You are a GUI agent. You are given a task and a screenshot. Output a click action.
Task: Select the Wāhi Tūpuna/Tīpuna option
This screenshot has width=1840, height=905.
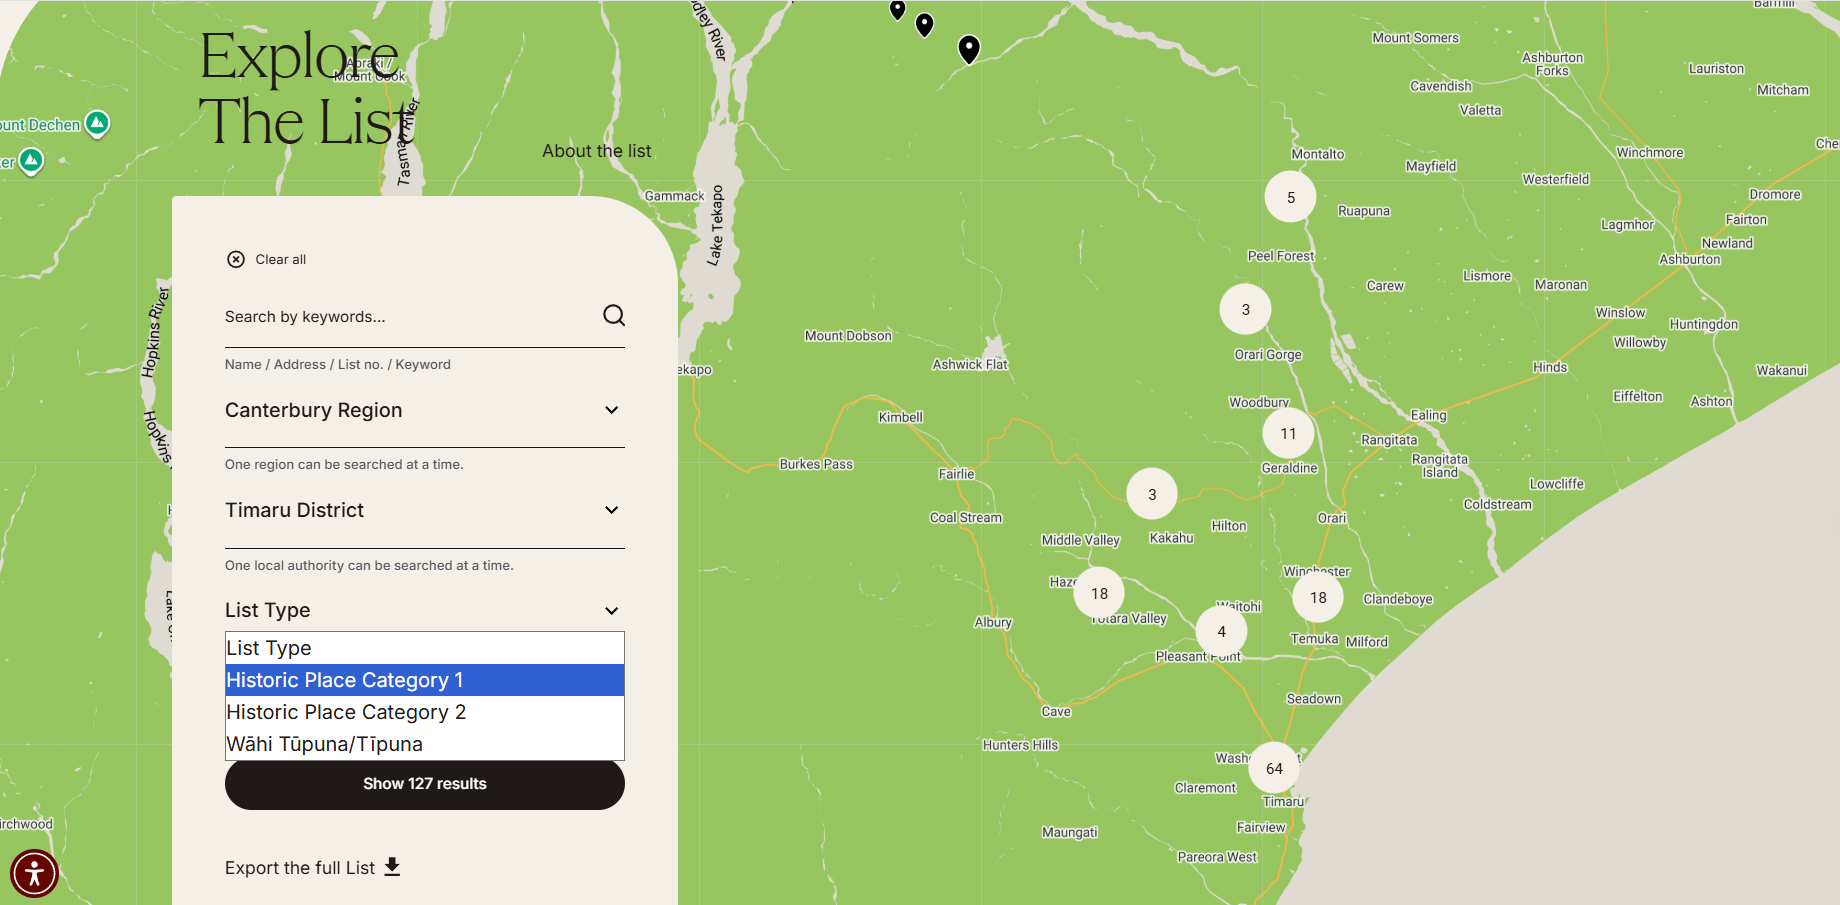click(x=324, y=744)
